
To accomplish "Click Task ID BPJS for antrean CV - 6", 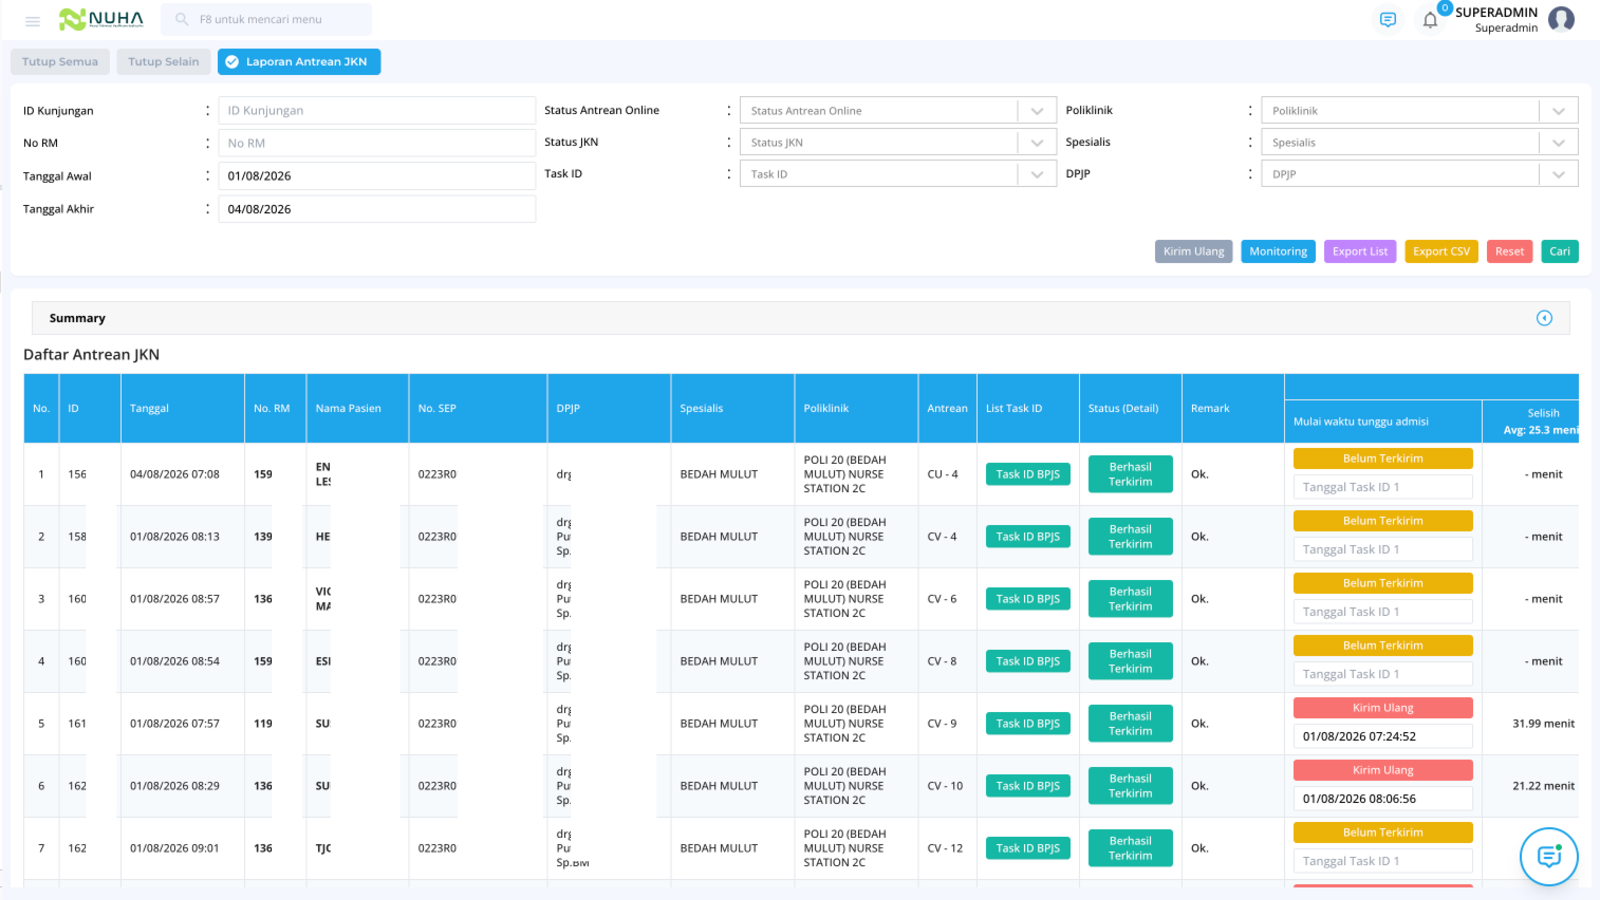I will [1028, 599].
